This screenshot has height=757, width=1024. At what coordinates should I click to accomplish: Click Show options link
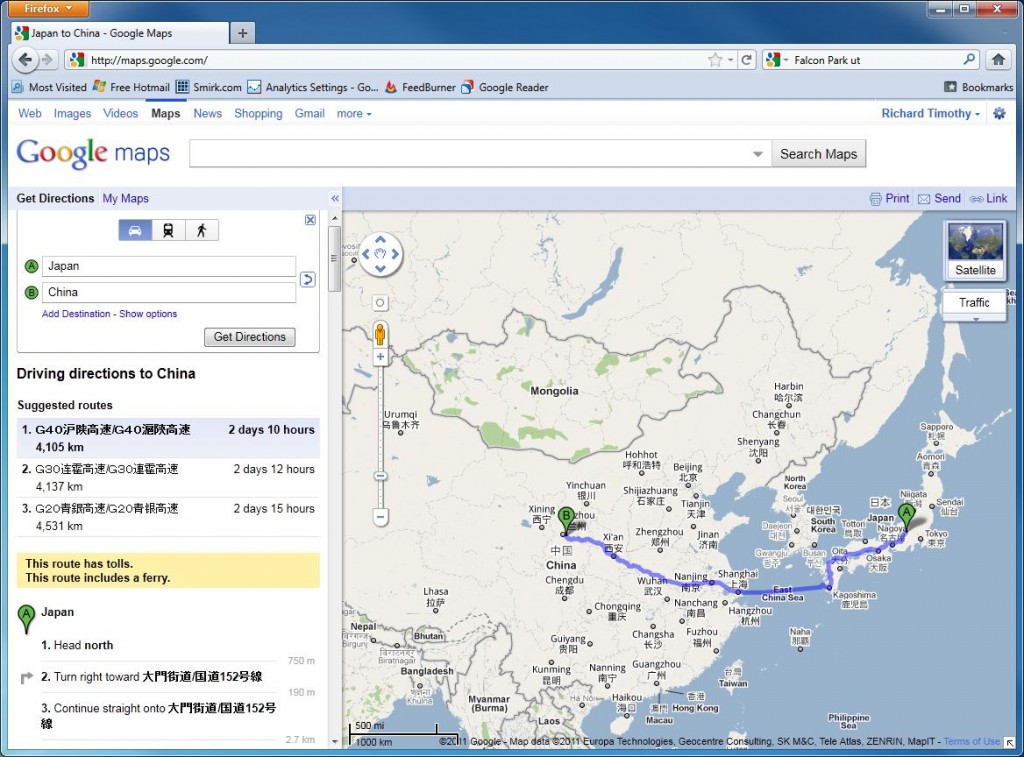tap(148, 314)
